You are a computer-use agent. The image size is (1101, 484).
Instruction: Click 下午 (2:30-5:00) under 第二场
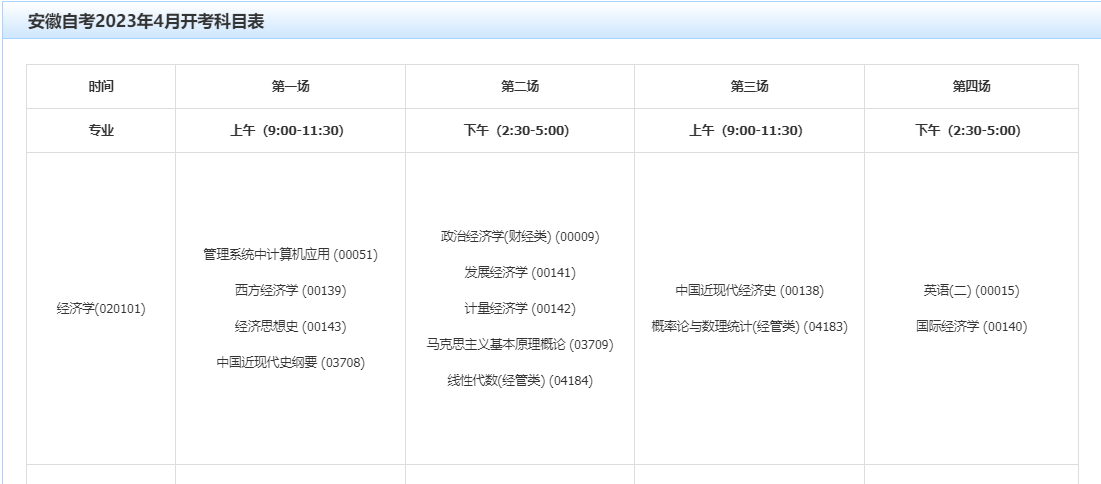tap(516, 131)
